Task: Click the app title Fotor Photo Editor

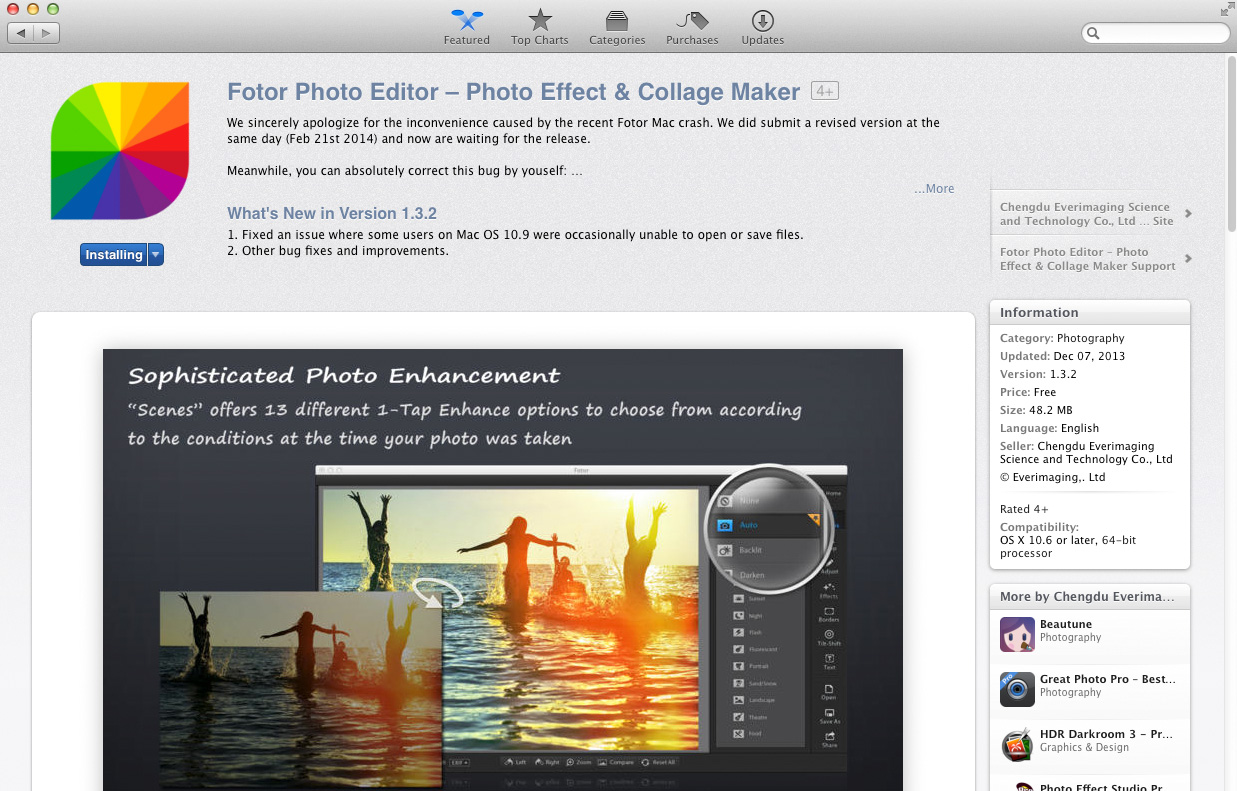Action: coord(513,92)
